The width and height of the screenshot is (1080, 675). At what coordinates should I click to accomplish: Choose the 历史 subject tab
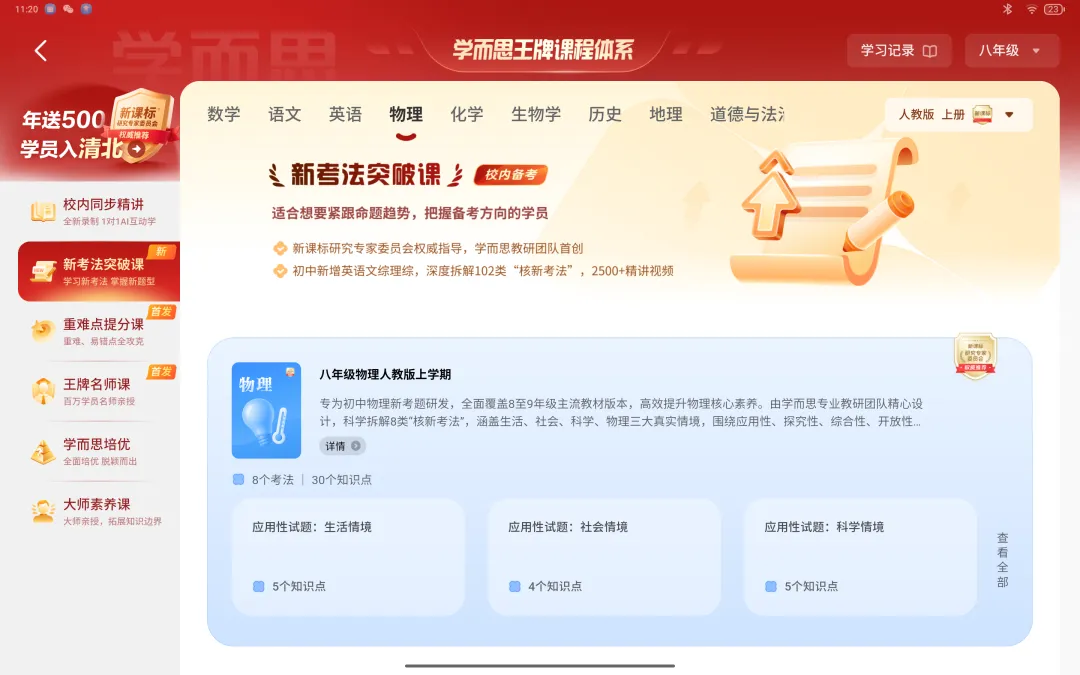tap(605, 114)
